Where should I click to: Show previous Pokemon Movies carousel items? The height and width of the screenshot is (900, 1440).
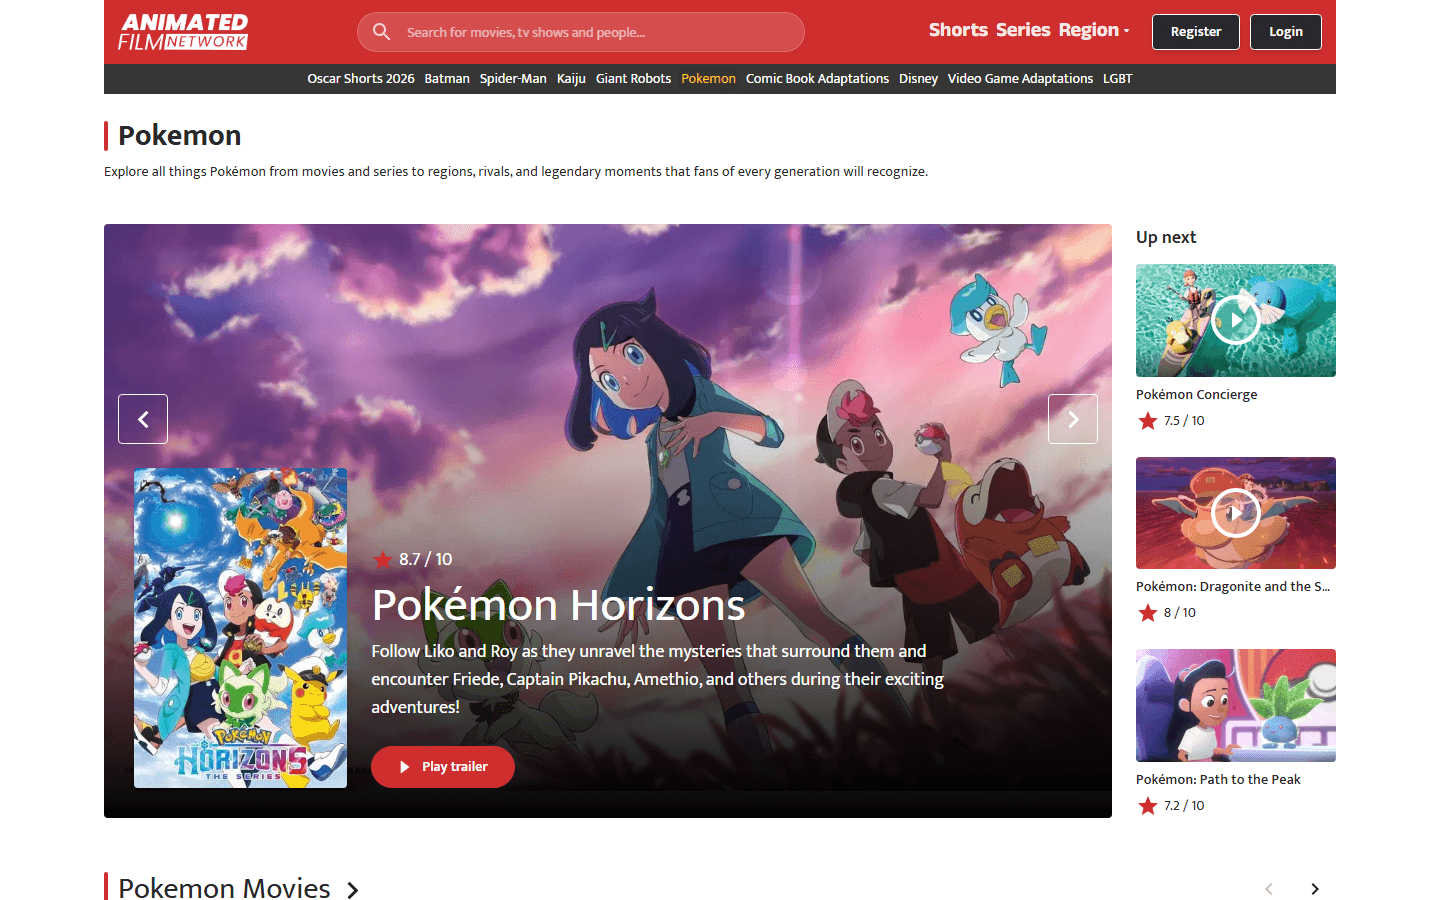click(1269, 889)
